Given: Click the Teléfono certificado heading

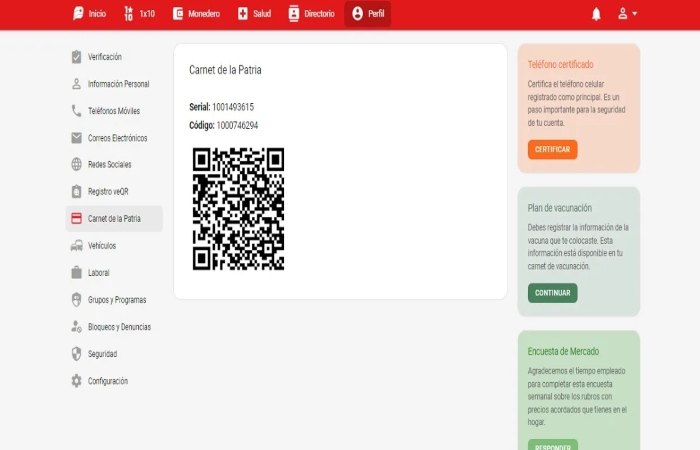Looking at the screenshot, I should [560, 65].
